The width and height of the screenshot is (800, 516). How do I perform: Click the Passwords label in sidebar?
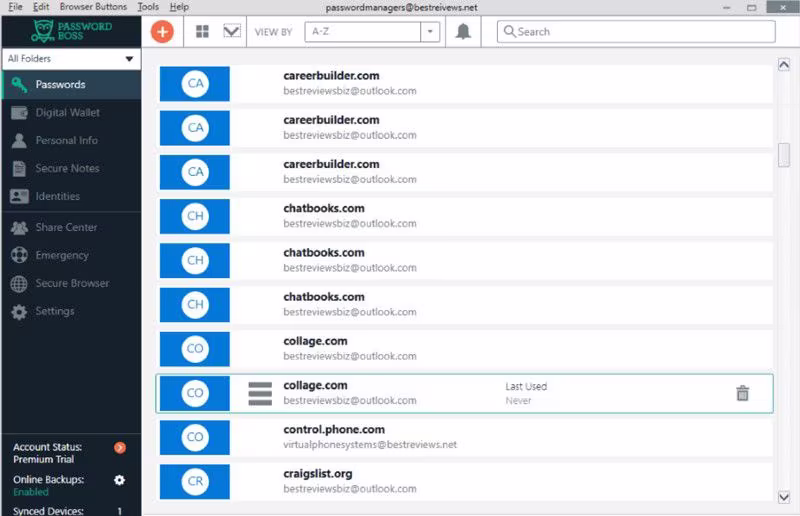click(60, 85)
